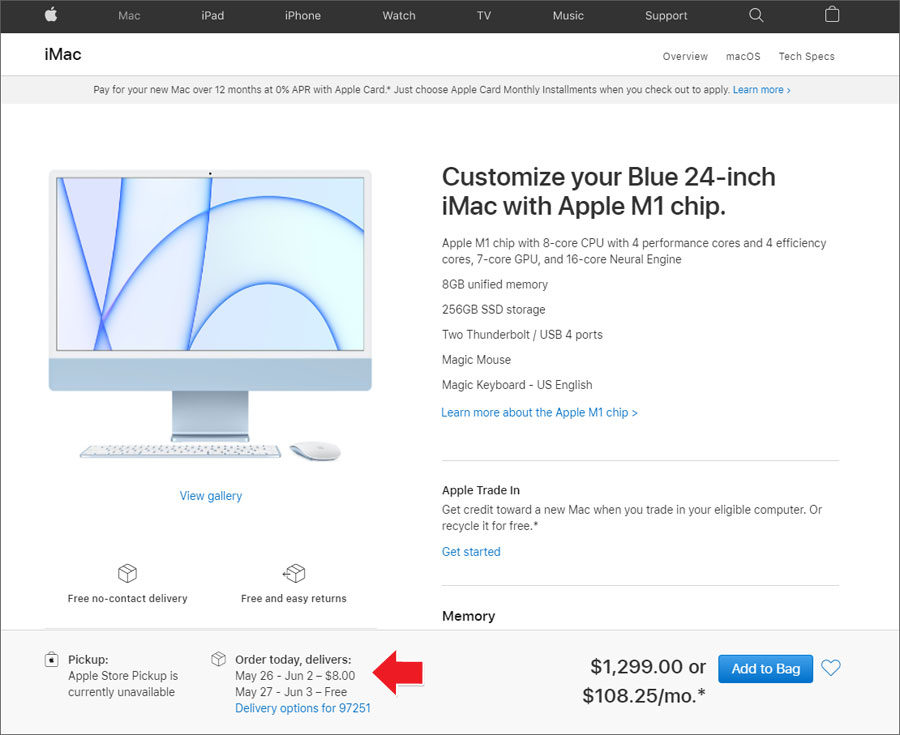This screenshot has width=900, height=735.
Task: Click the 8GB unified memory text
Action: click(495, 285)
